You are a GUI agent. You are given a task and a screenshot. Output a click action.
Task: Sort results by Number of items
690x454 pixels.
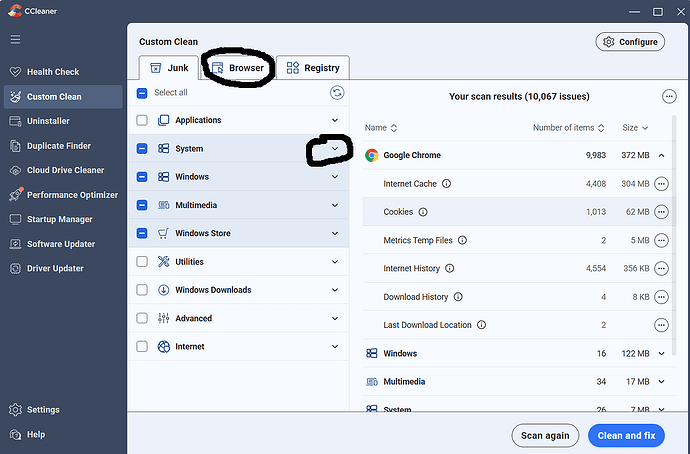569,128
